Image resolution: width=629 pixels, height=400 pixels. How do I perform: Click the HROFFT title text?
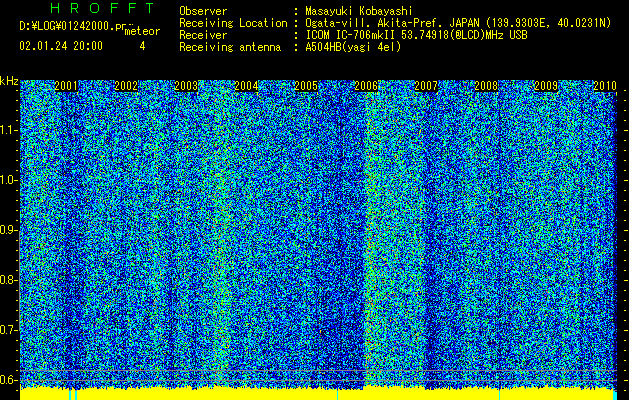click(x=102, y=8)
